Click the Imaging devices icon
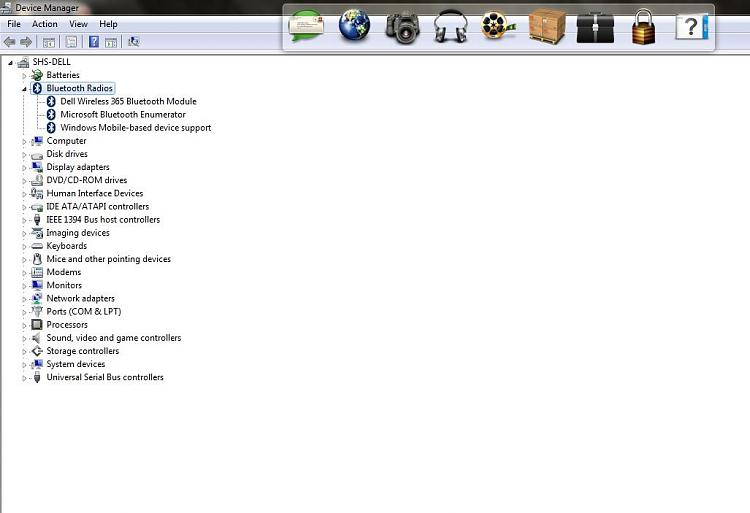 pyautogui.click(x=37, y=233)
